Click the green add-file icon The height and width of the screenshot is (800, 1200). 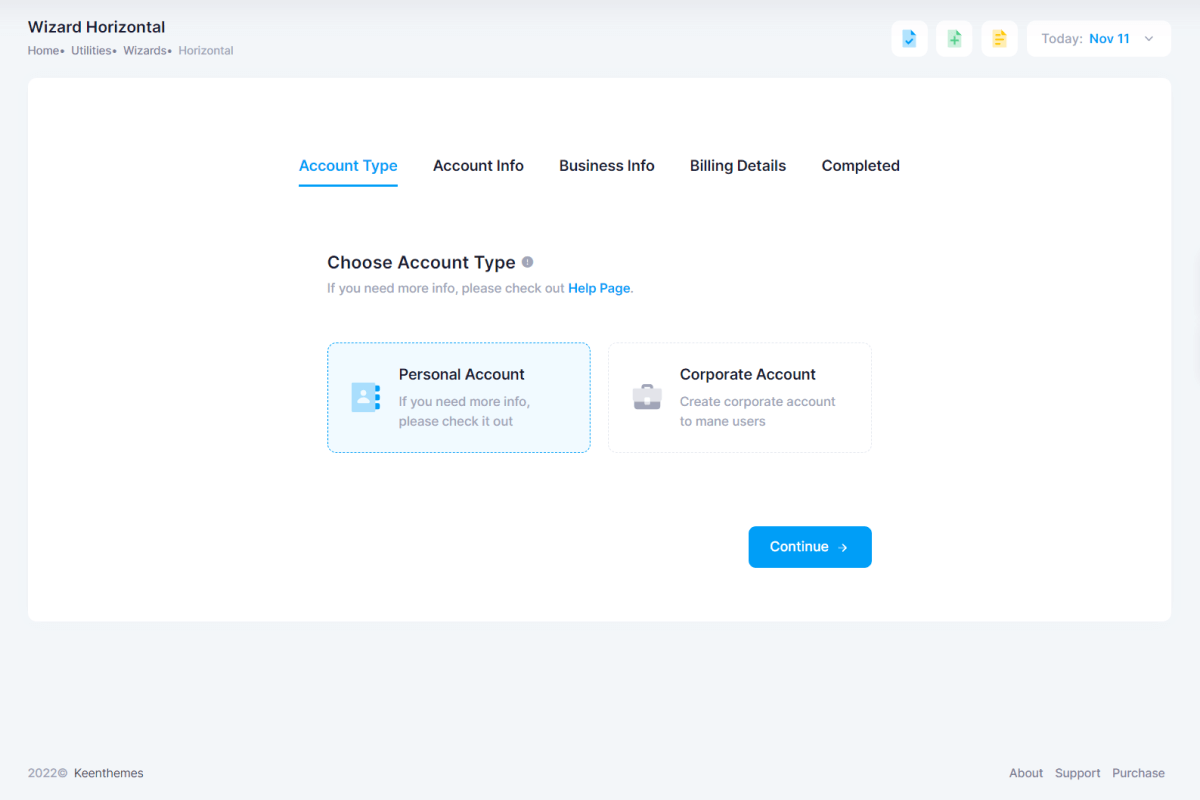coord(954,39)
